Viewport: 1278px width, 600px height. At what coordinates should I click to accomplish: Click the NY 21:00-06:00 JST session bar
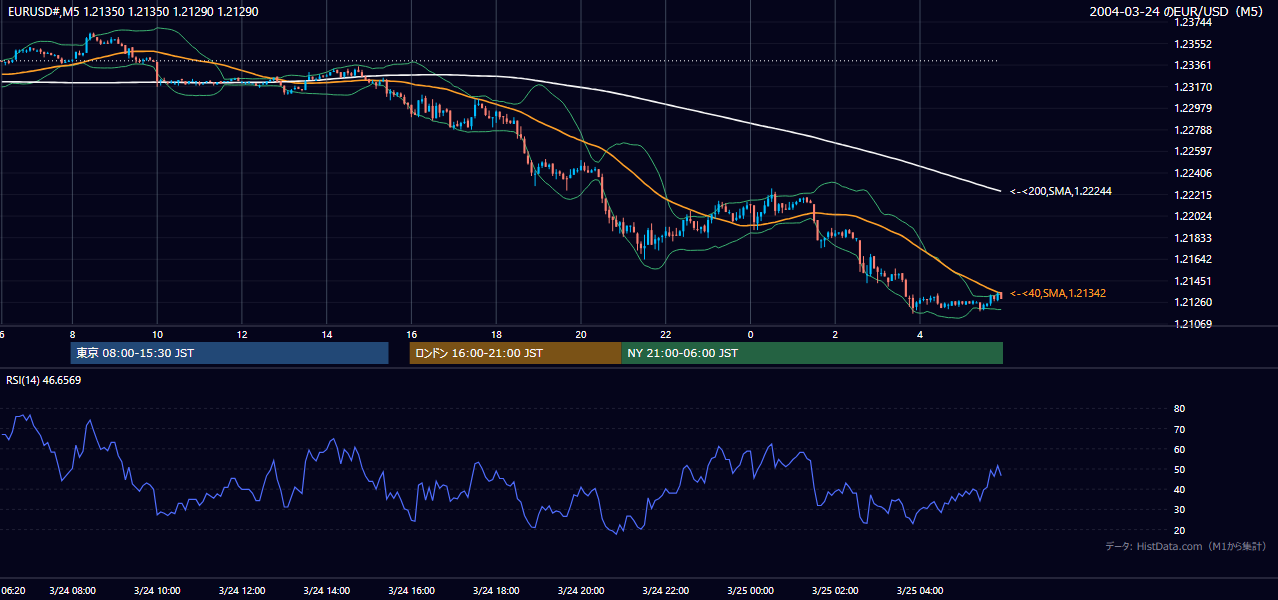[x=812, y=353]
